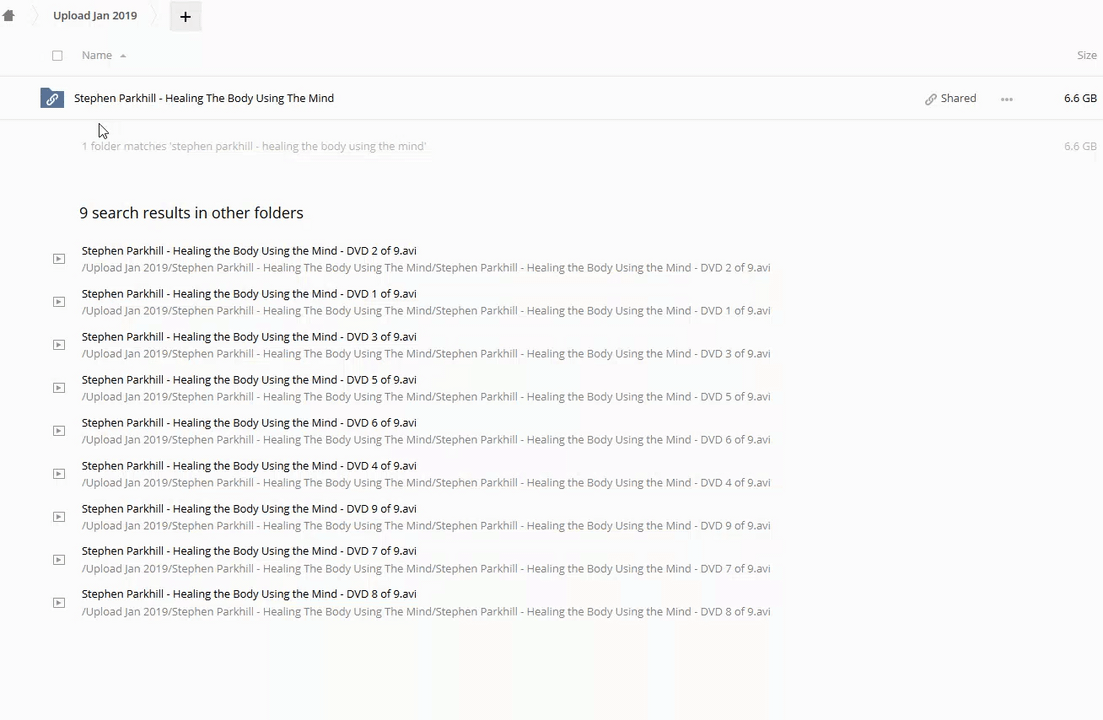Click video icon for DVD 1 of 9
The width and height of the screenshot is (1103, 720).
[59, 302]
